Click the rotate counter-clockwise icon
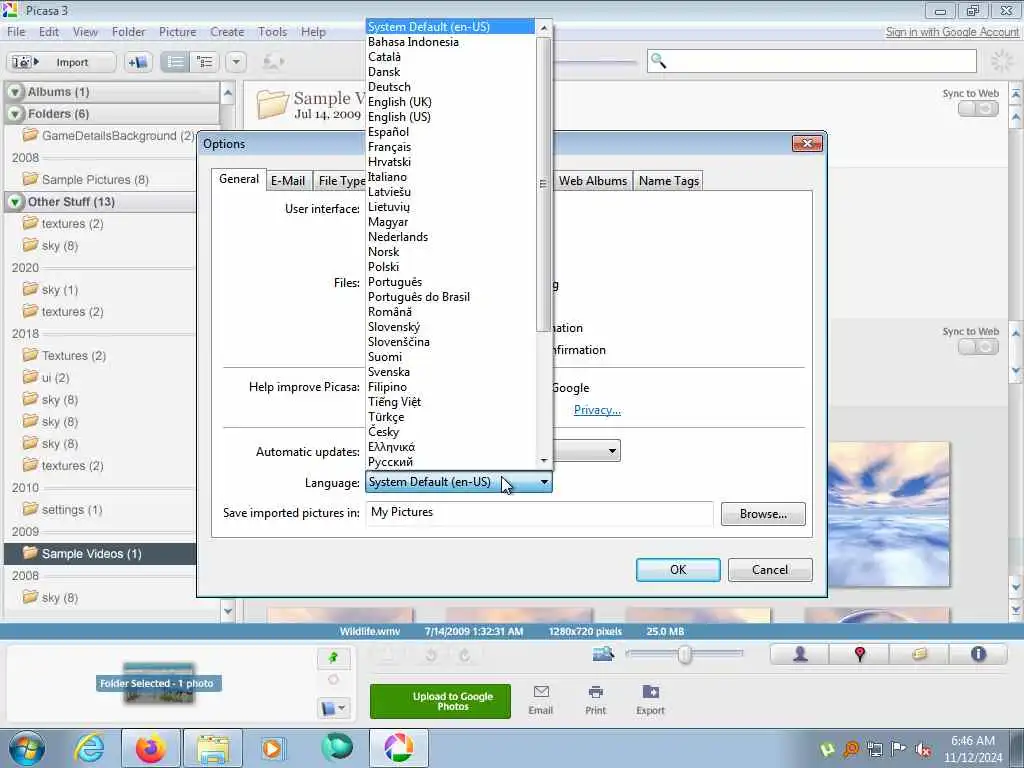This screenshot has width=1024, height=768. tap(430, 655)
